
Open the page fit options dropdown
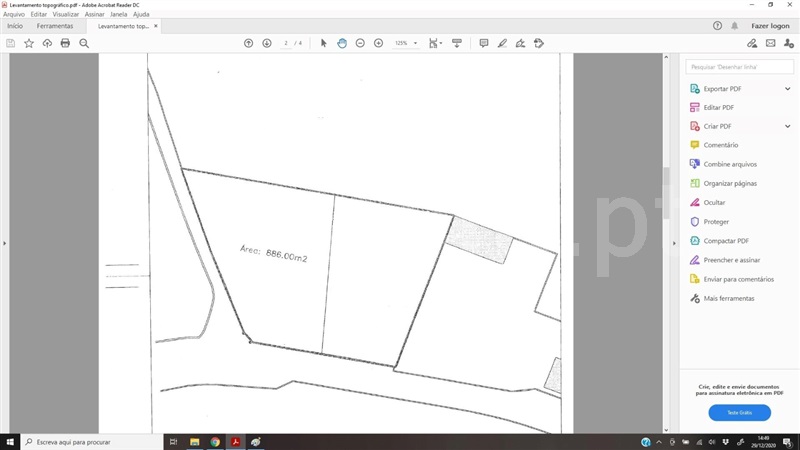[435, 43]
